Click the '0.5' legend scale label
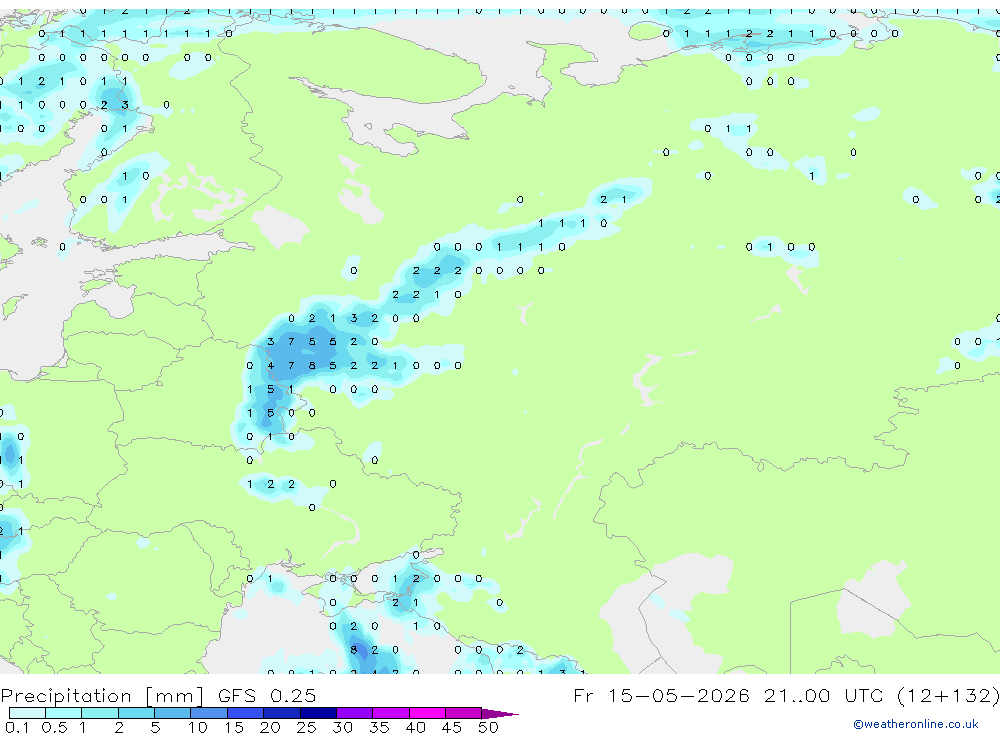This screenshot has width=1000, height=733. click(54, 727)
